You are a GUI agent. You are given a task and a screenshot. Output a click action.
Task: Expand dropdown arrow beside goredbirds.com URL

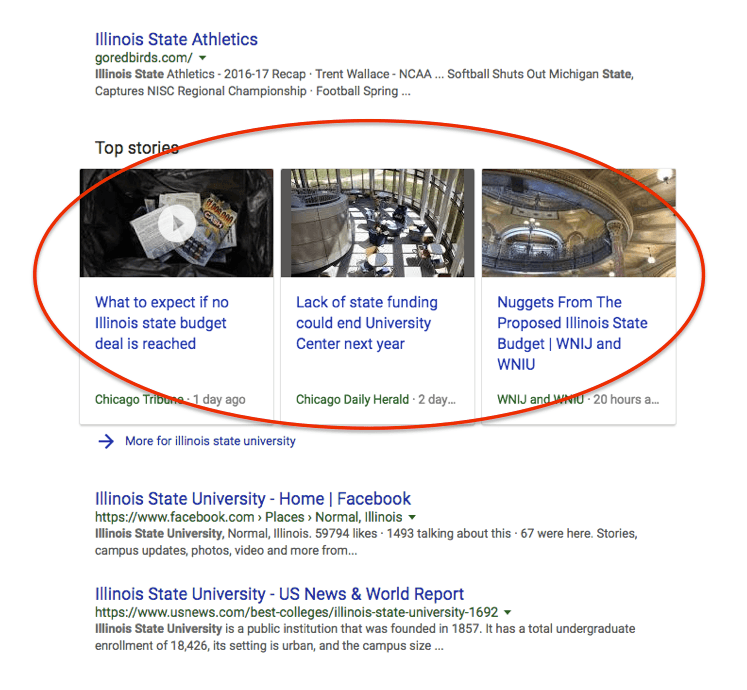click(x=202, y=58)
